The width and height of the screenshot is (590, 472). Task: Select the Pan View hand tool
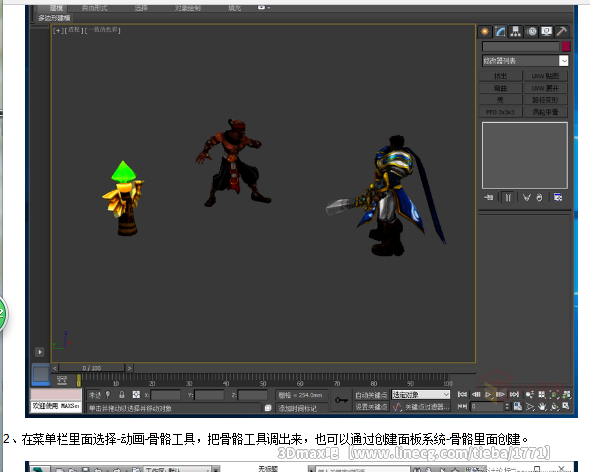click(542, 407)
